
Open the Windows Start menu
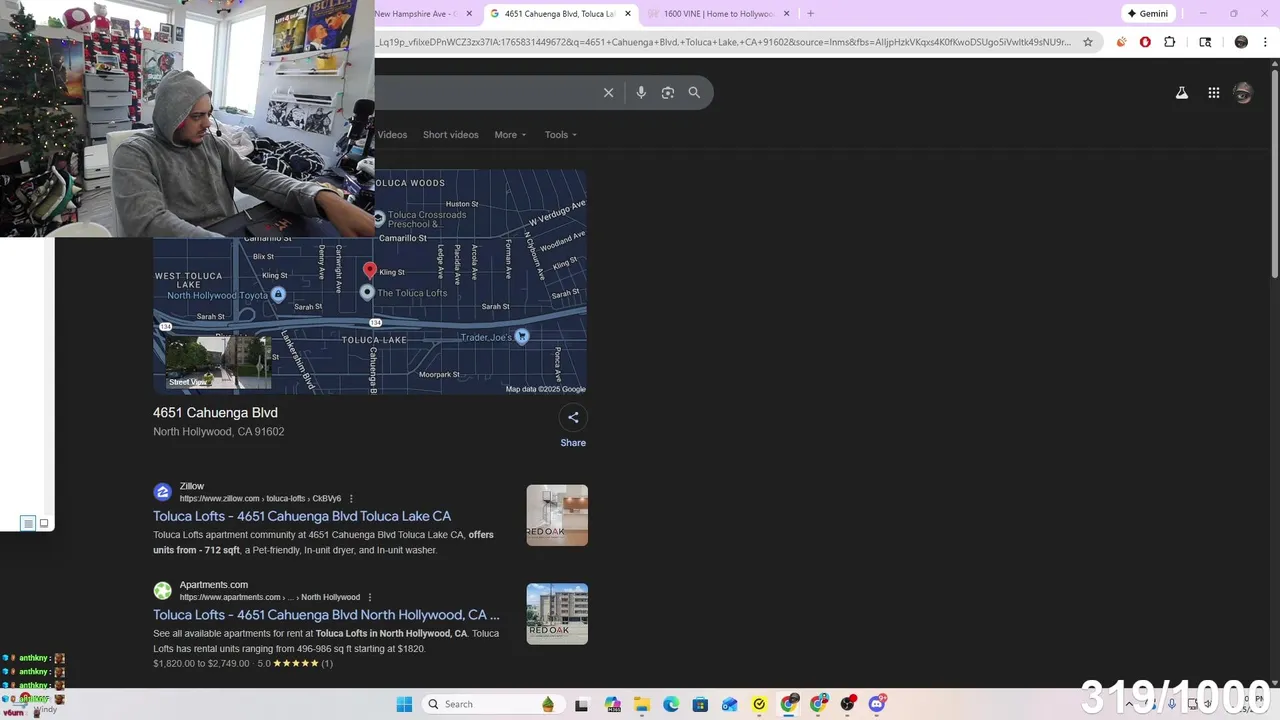(x=404, y=704)
